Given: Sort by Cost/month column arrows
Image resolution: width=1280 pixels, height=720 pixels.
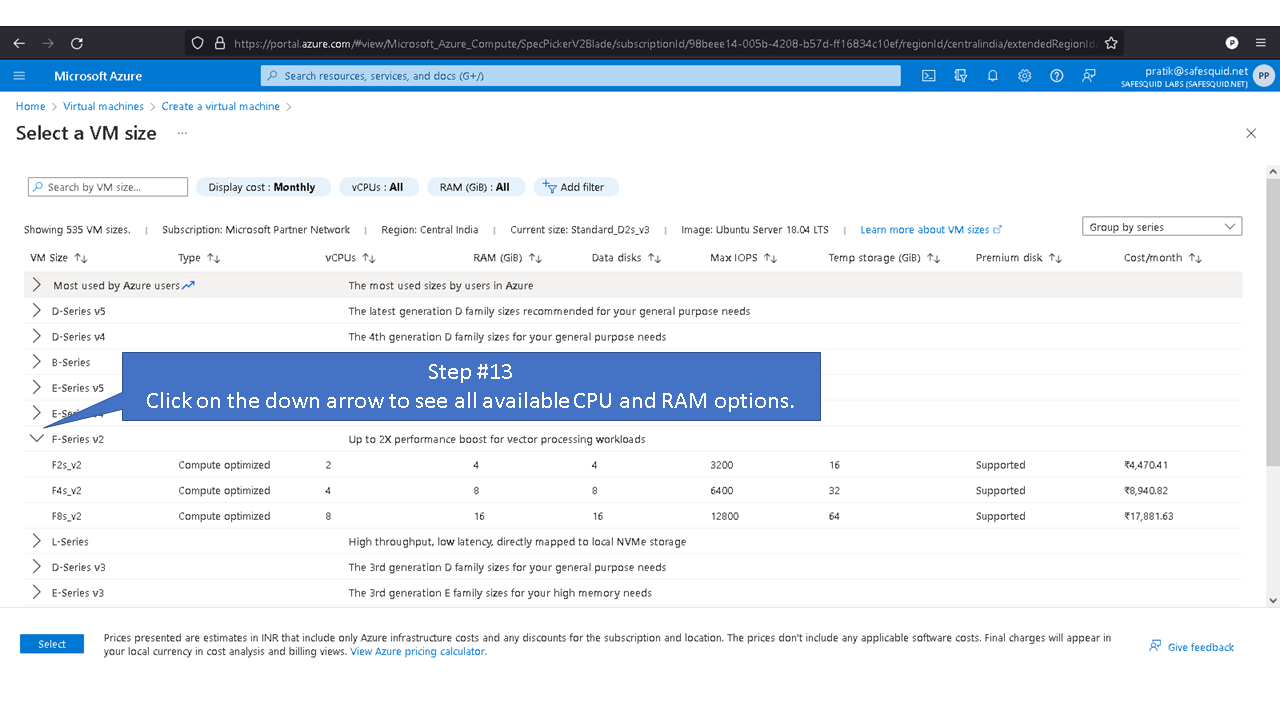Looking at the screenshot, I should pos(1195,258).
